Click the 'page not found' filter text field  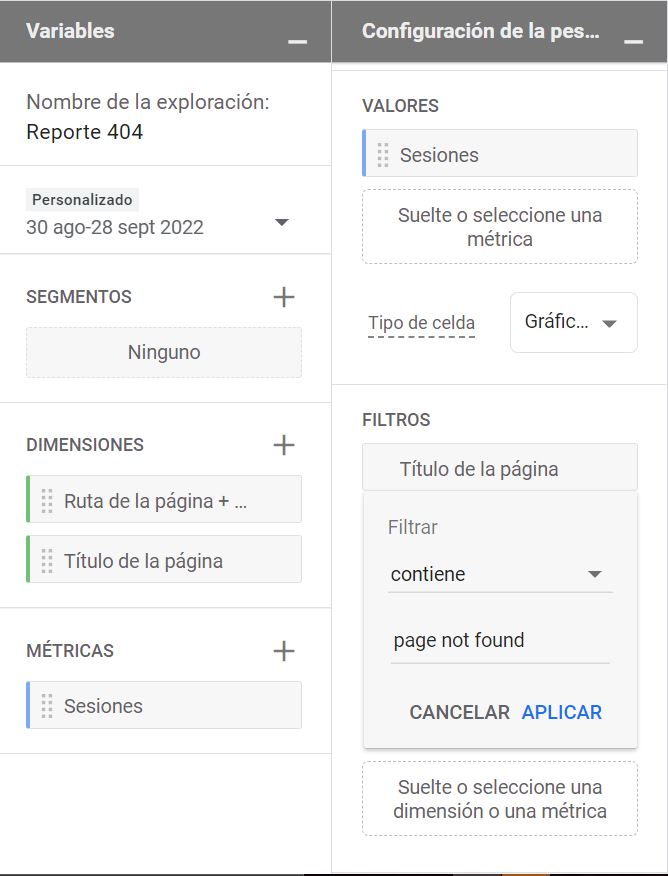click(499, 641)
